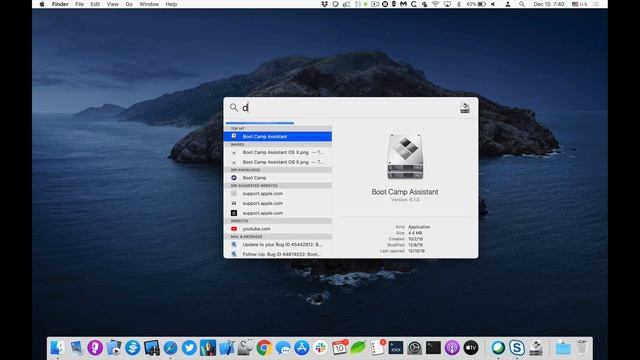The width and height of the screenshot is (640, 360).
Task: Select the Boot Camp Assistant top hit
Action: coord(278,136)
